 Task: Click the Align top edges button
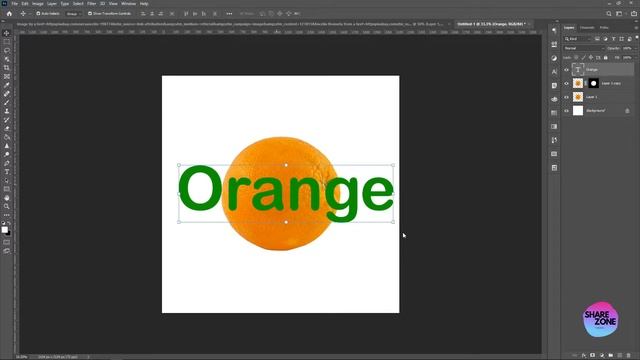click(x=186, y=13)
